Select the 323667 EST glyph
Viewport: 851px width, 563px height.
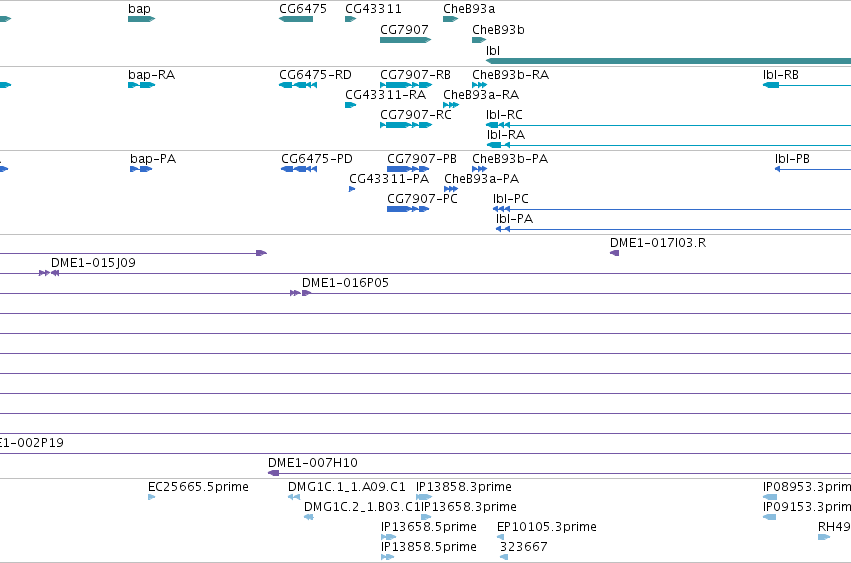[504, 557]
